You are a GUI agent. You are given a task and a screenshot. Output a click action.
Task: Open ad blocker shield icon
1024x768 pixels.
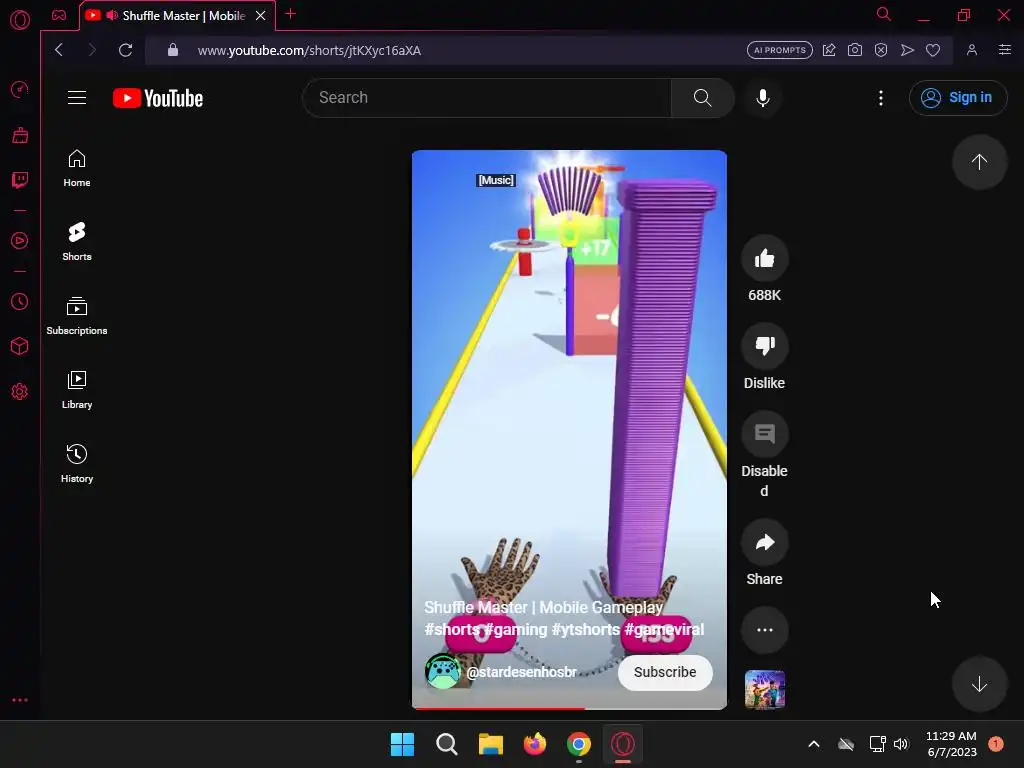881,50
